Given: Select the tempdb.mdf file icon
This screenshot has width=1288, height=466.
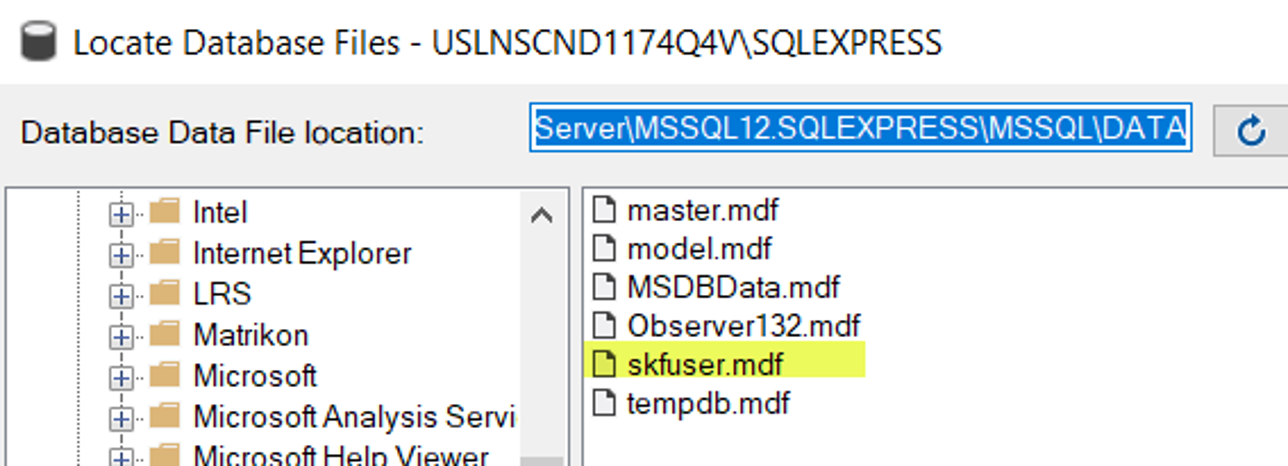Looking at the screenshot, I should tap(602, 403).
